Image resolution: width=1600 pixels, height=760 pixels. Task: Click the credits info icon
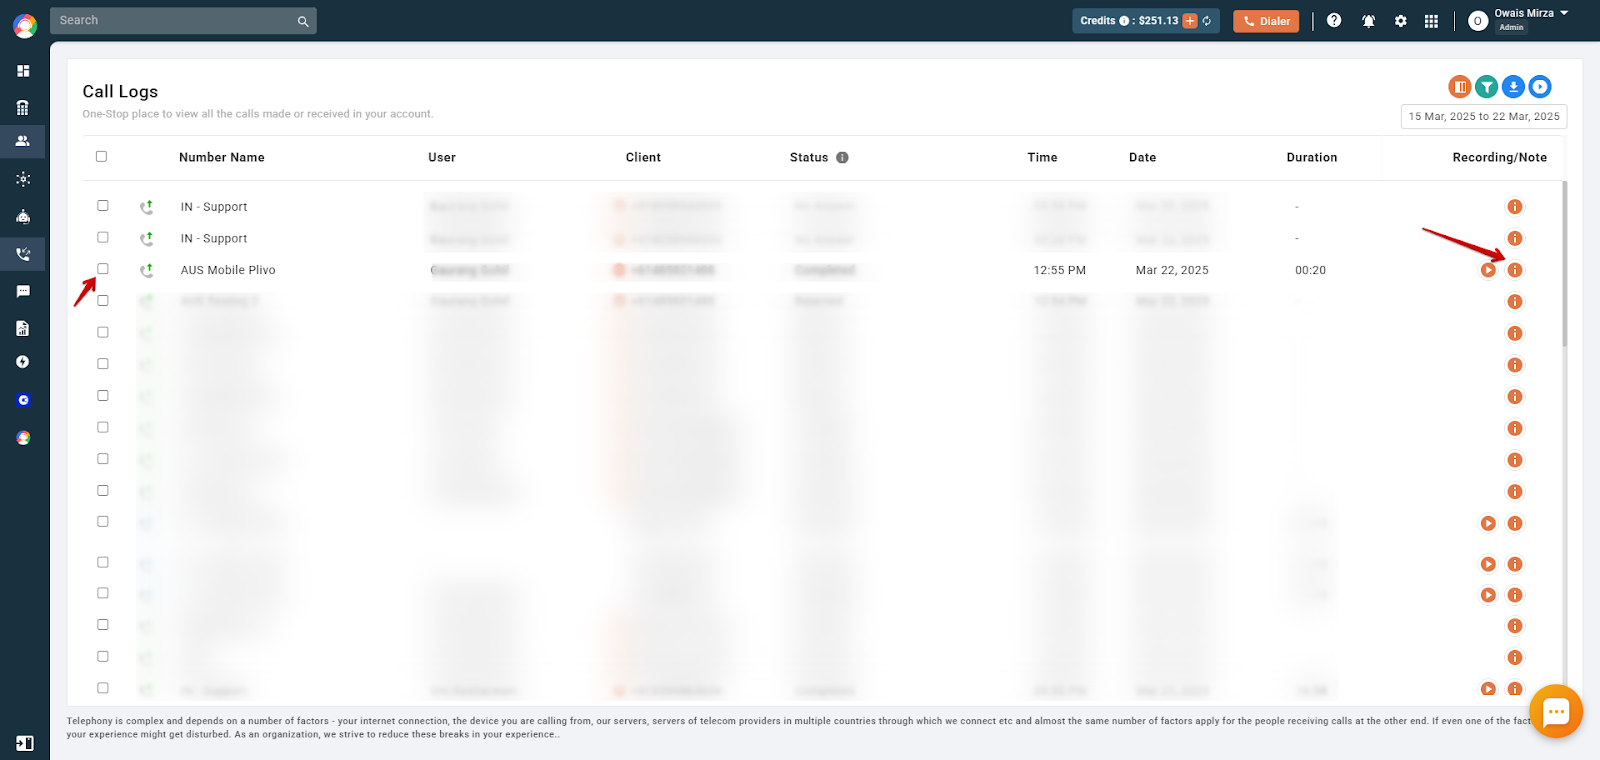[x=1124, y=21]
